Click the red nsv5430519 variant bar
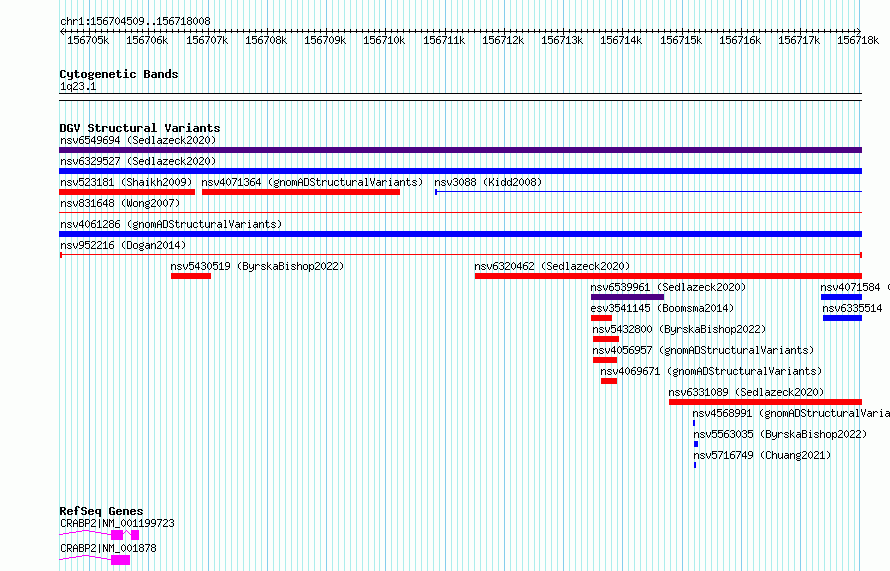The width and height of the screenshot is (890, 571). [x=191, y=276]
